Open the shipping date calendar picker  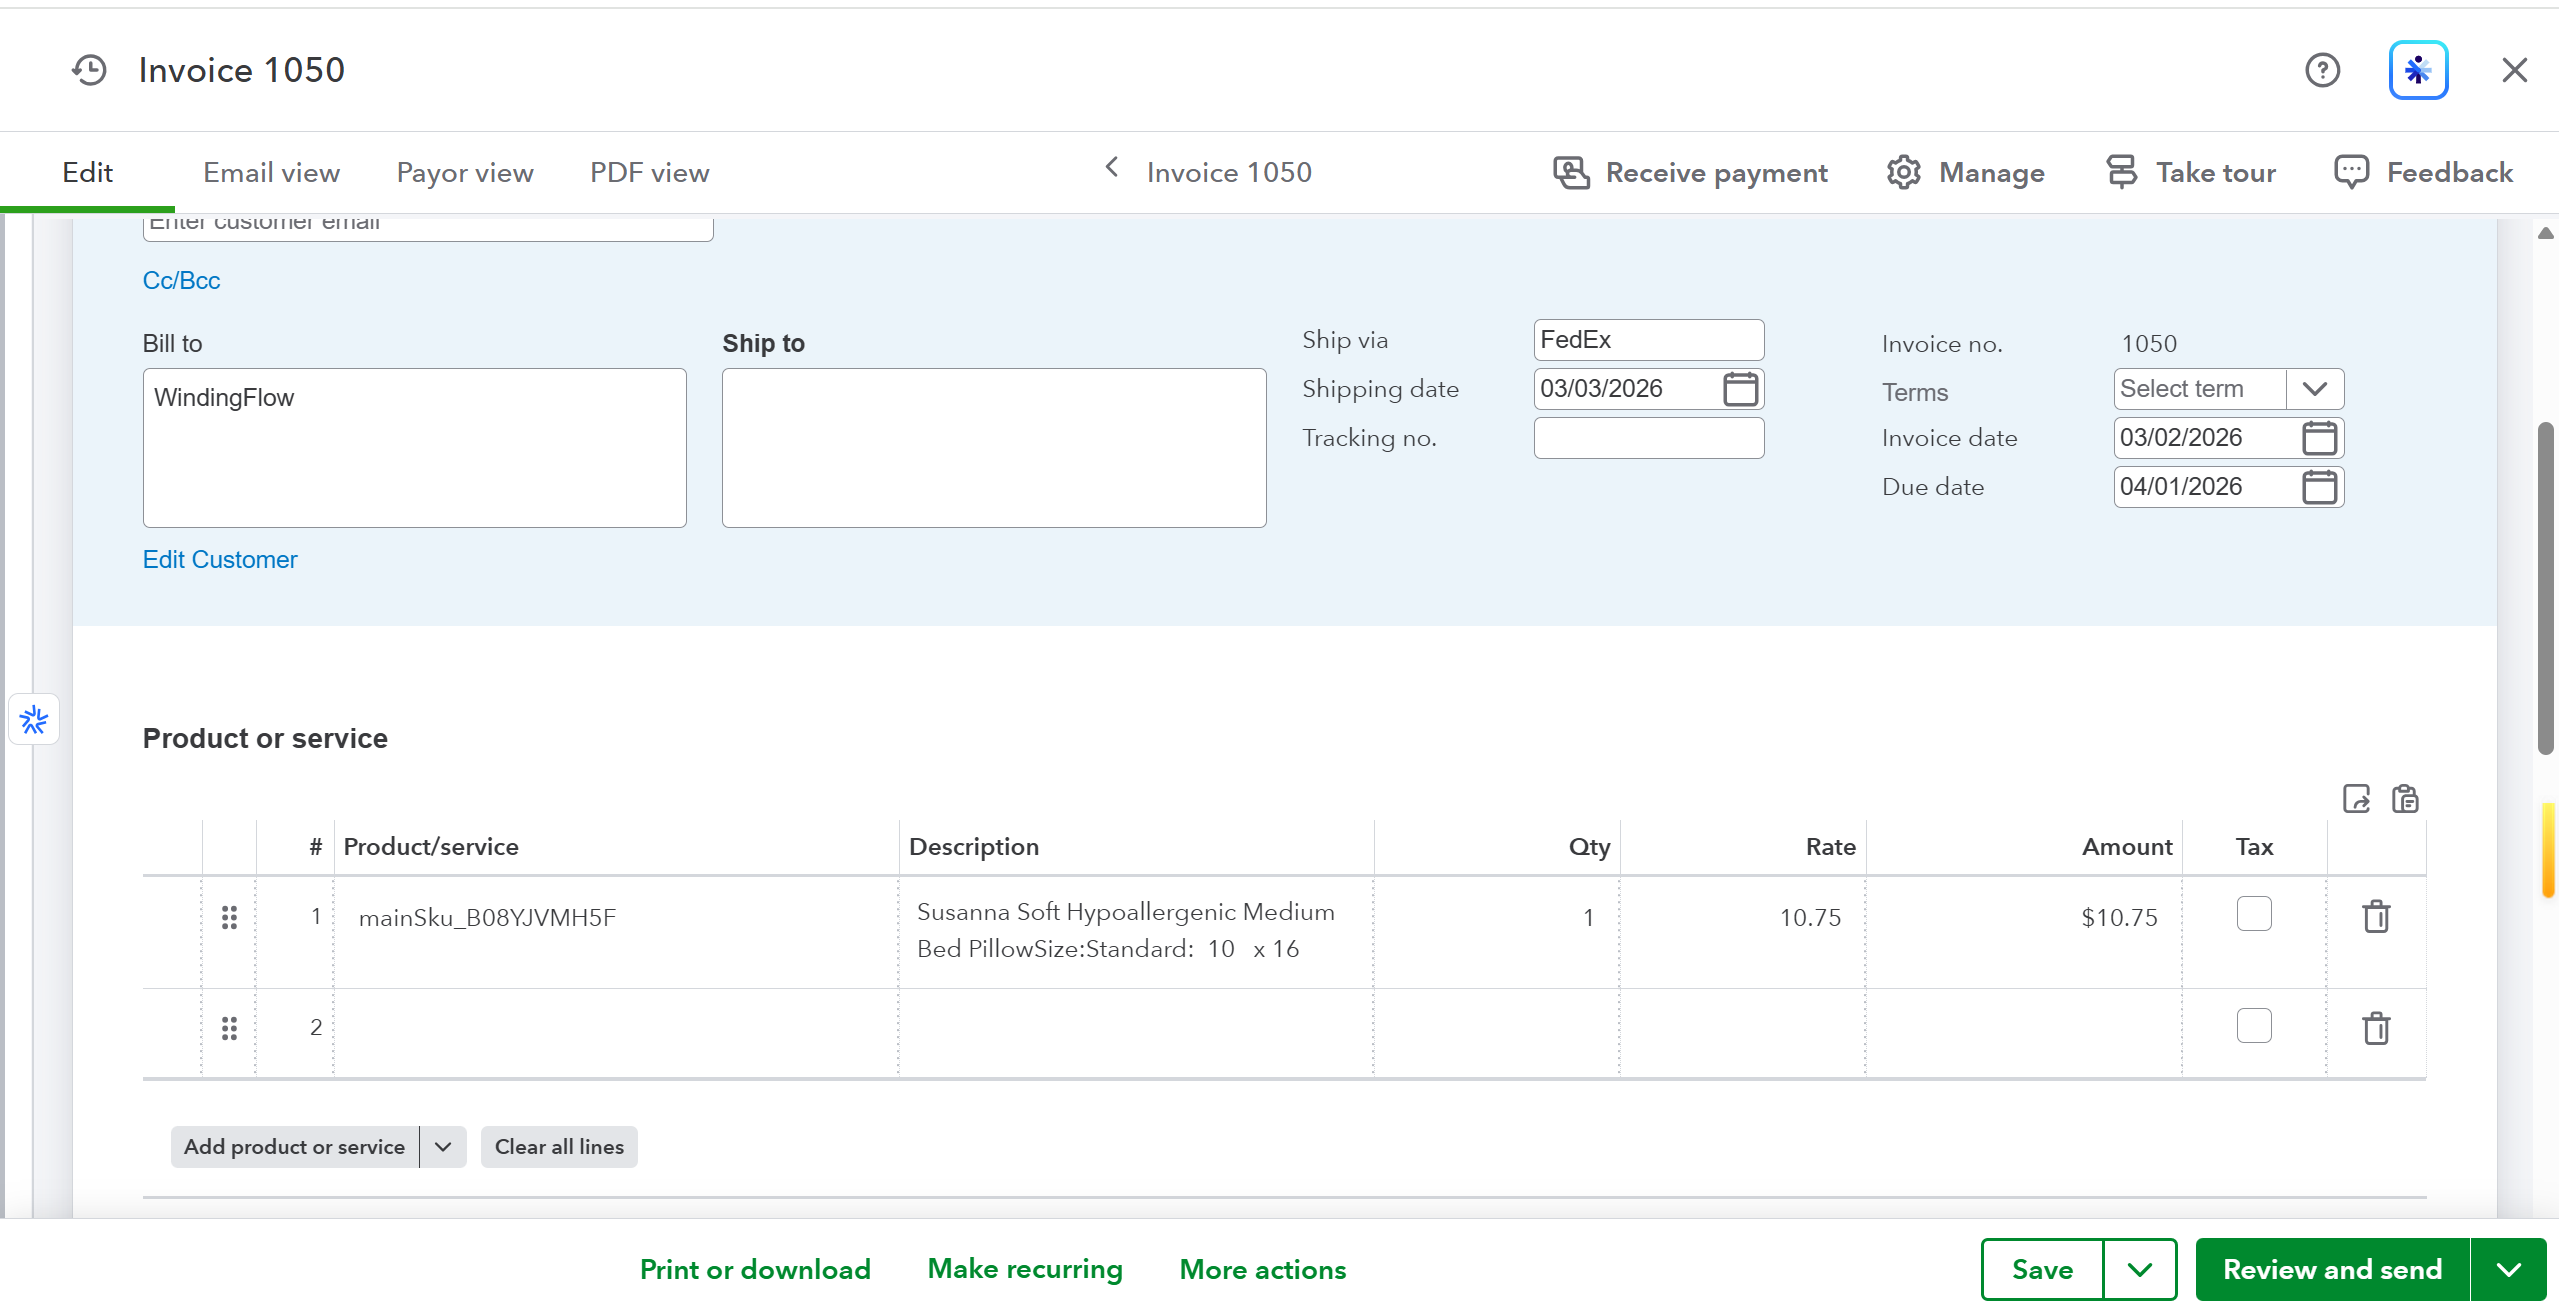1740,388
